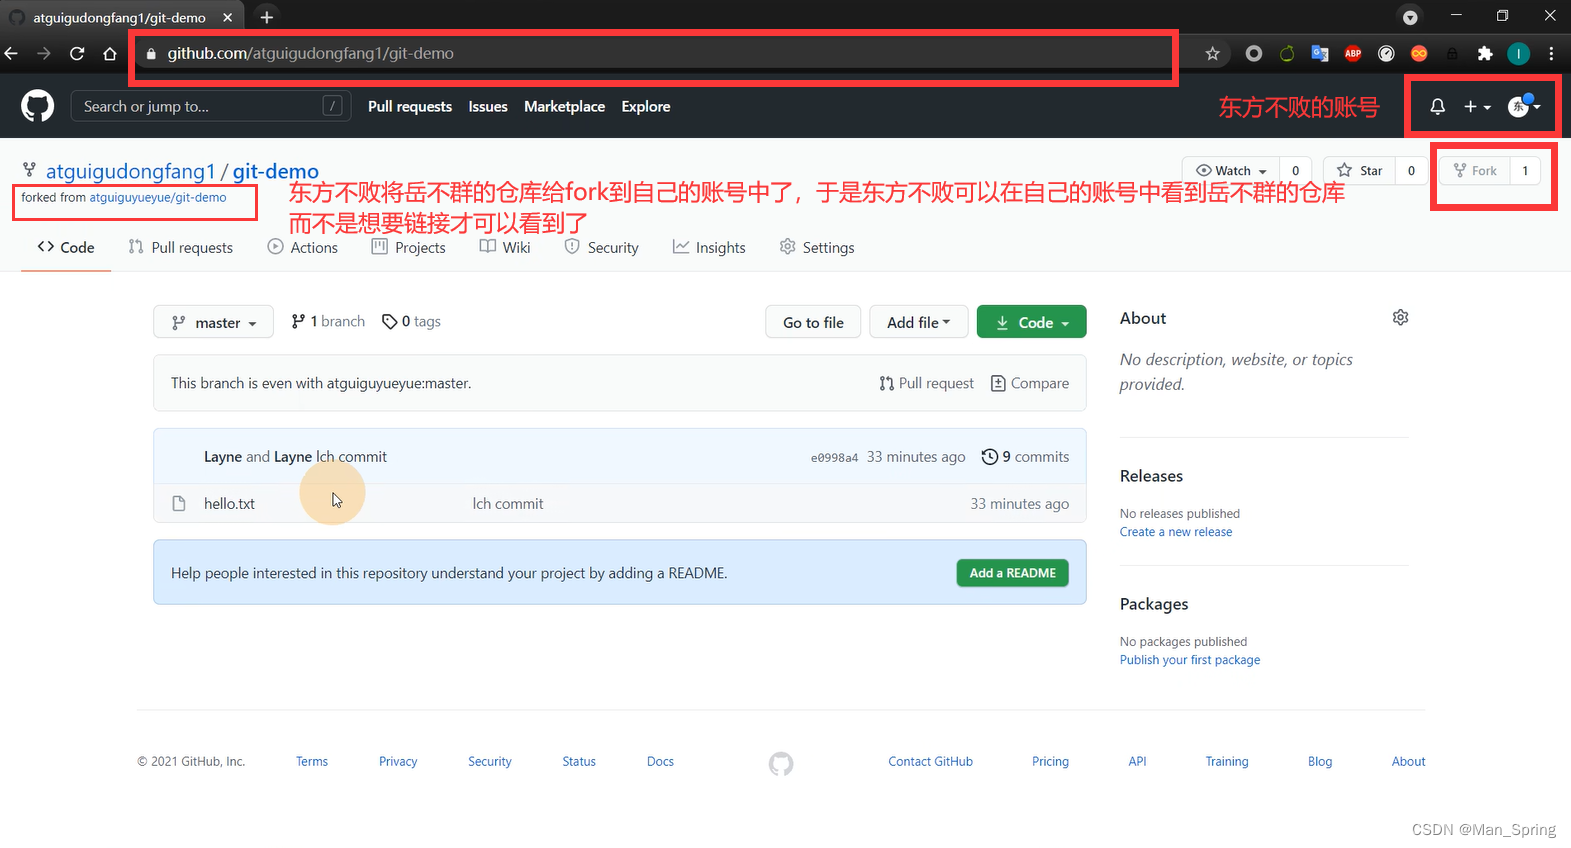Viewport: 1571px width, 848px height.
Task: Open Issues in the header
Action: pos(488,106)
